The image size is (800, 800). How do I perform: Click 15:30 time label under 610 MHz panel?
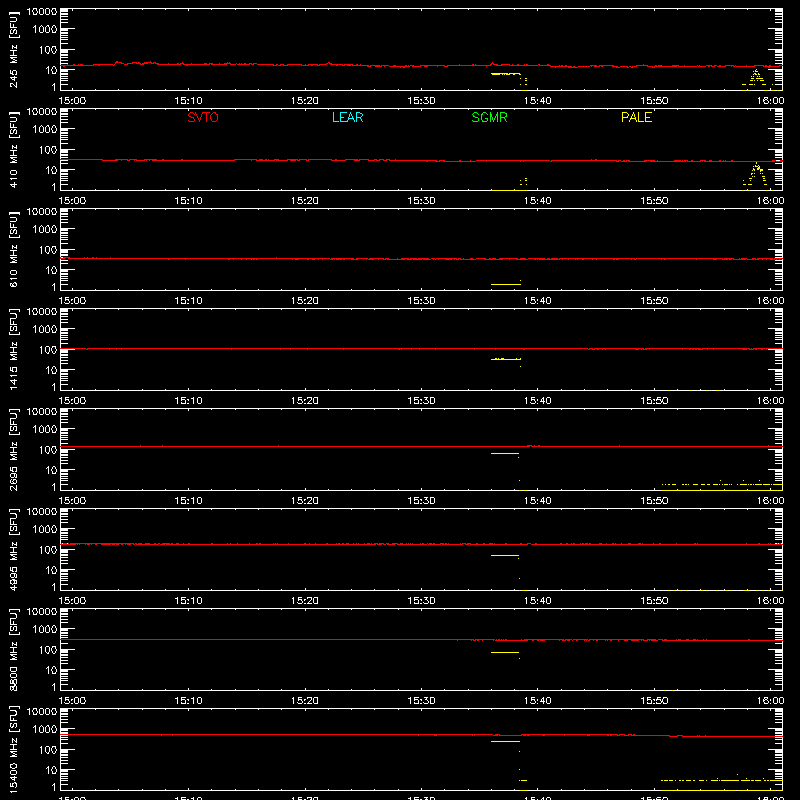pyautogui.click(x=421, y=301)
